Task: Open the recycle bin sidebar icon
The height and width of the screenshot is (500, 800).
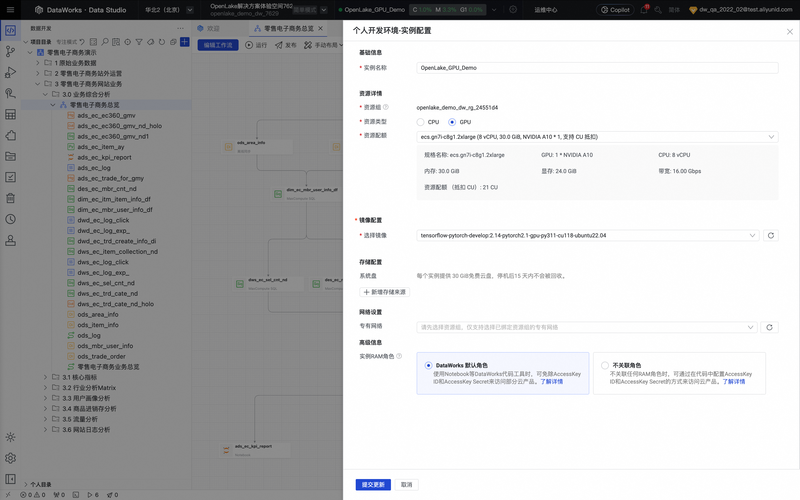Action: pos(10,198)
